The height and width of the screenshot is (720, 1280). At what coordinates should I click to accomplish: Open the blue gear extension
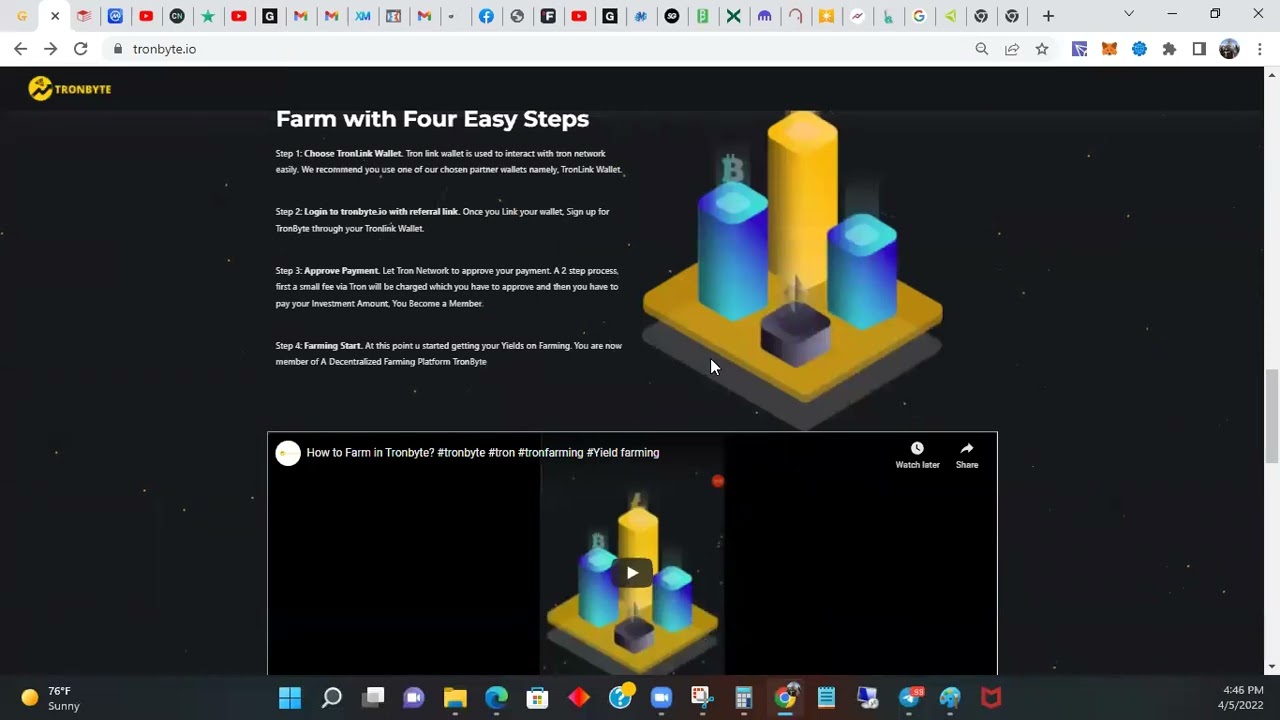tap(1139, 49)
